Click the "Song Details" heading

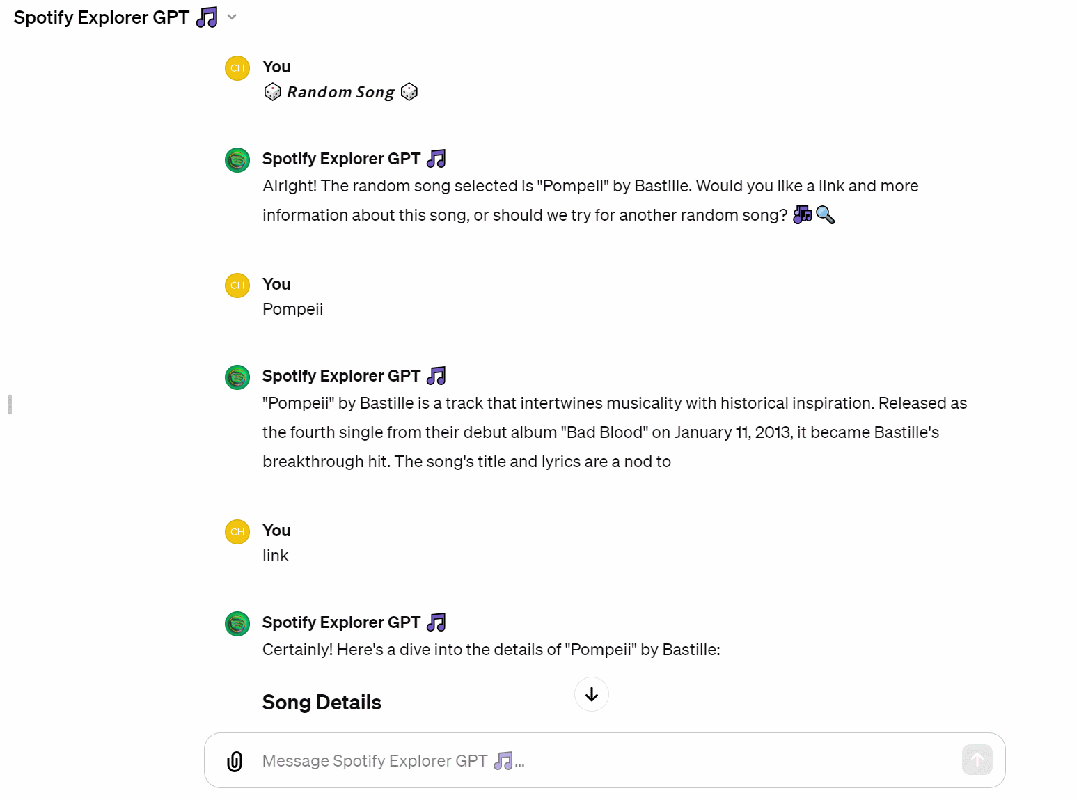pos(321,702)
